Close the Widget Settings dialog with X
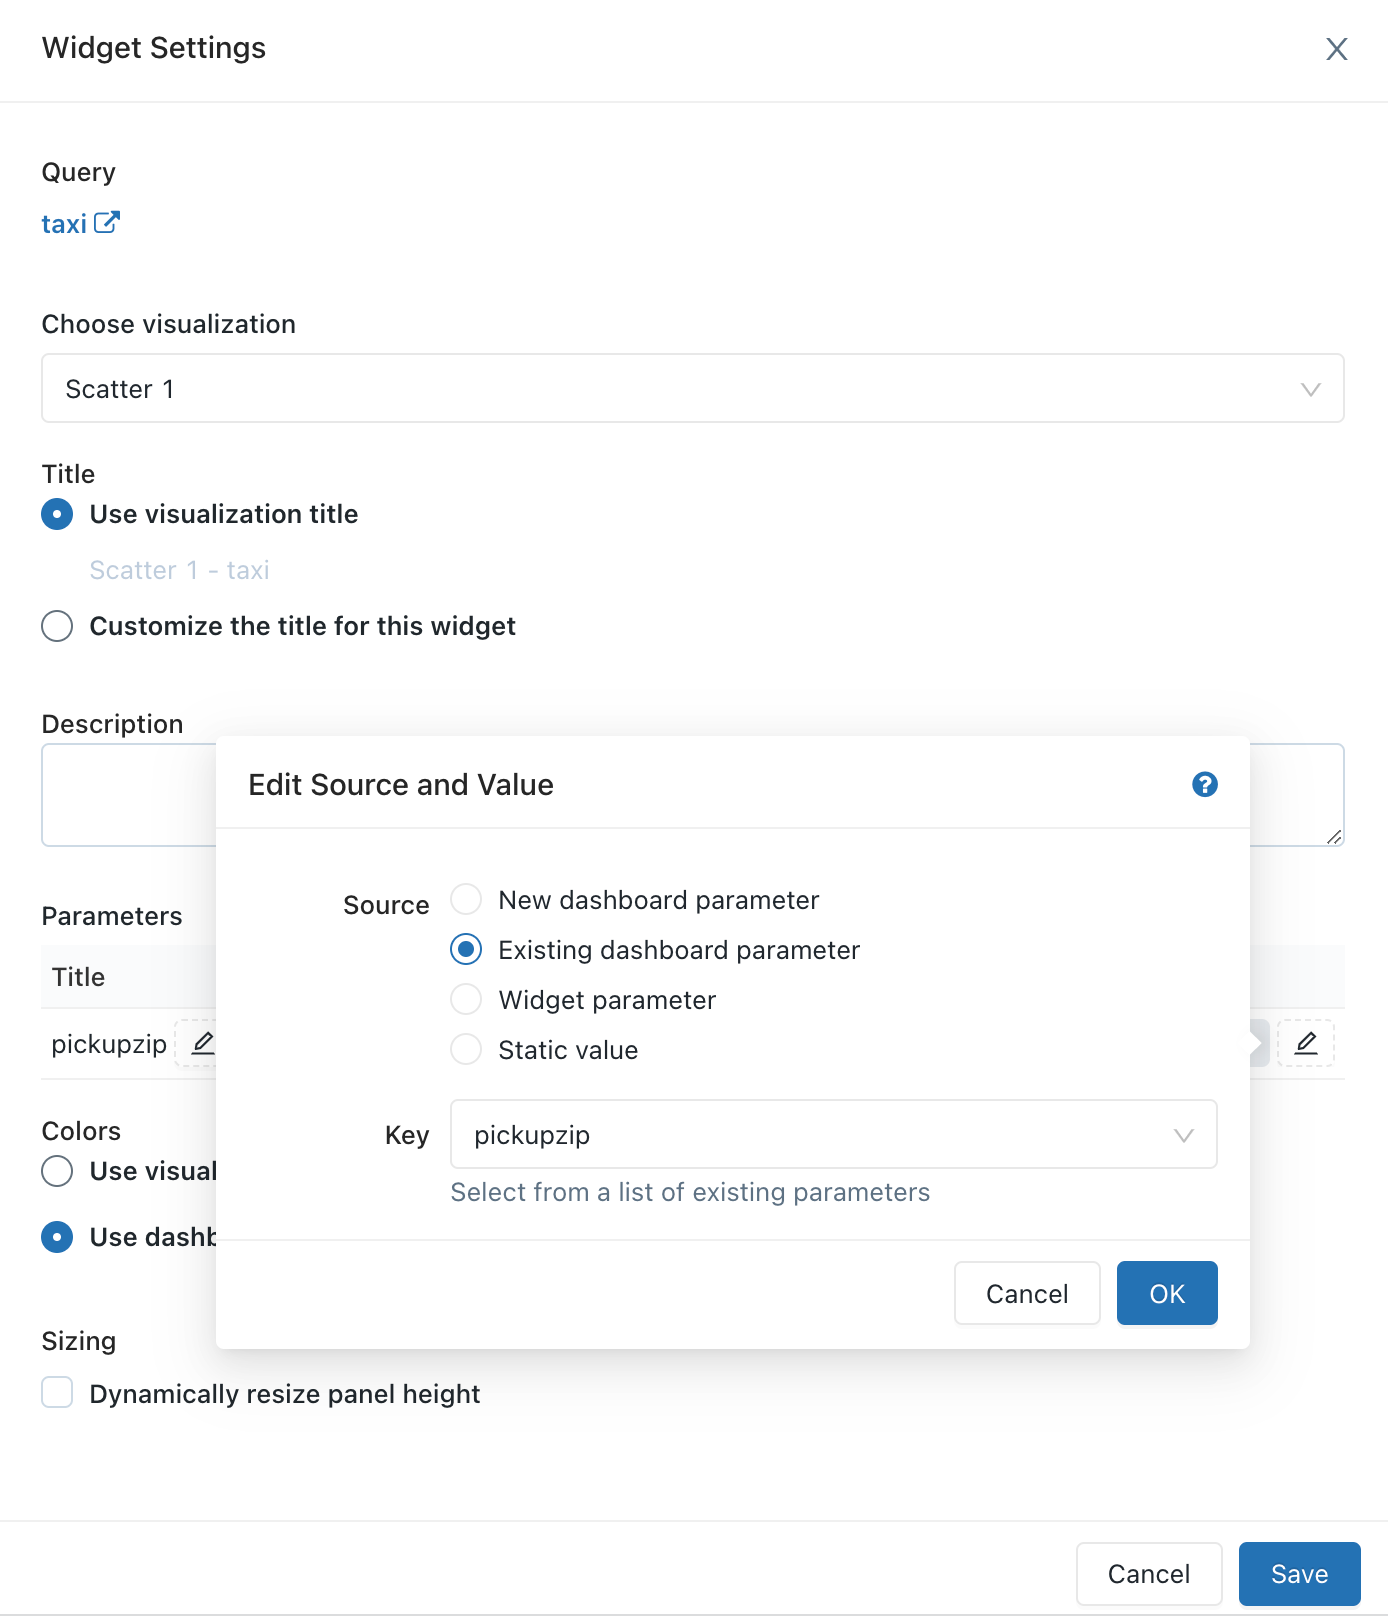 1336,49
